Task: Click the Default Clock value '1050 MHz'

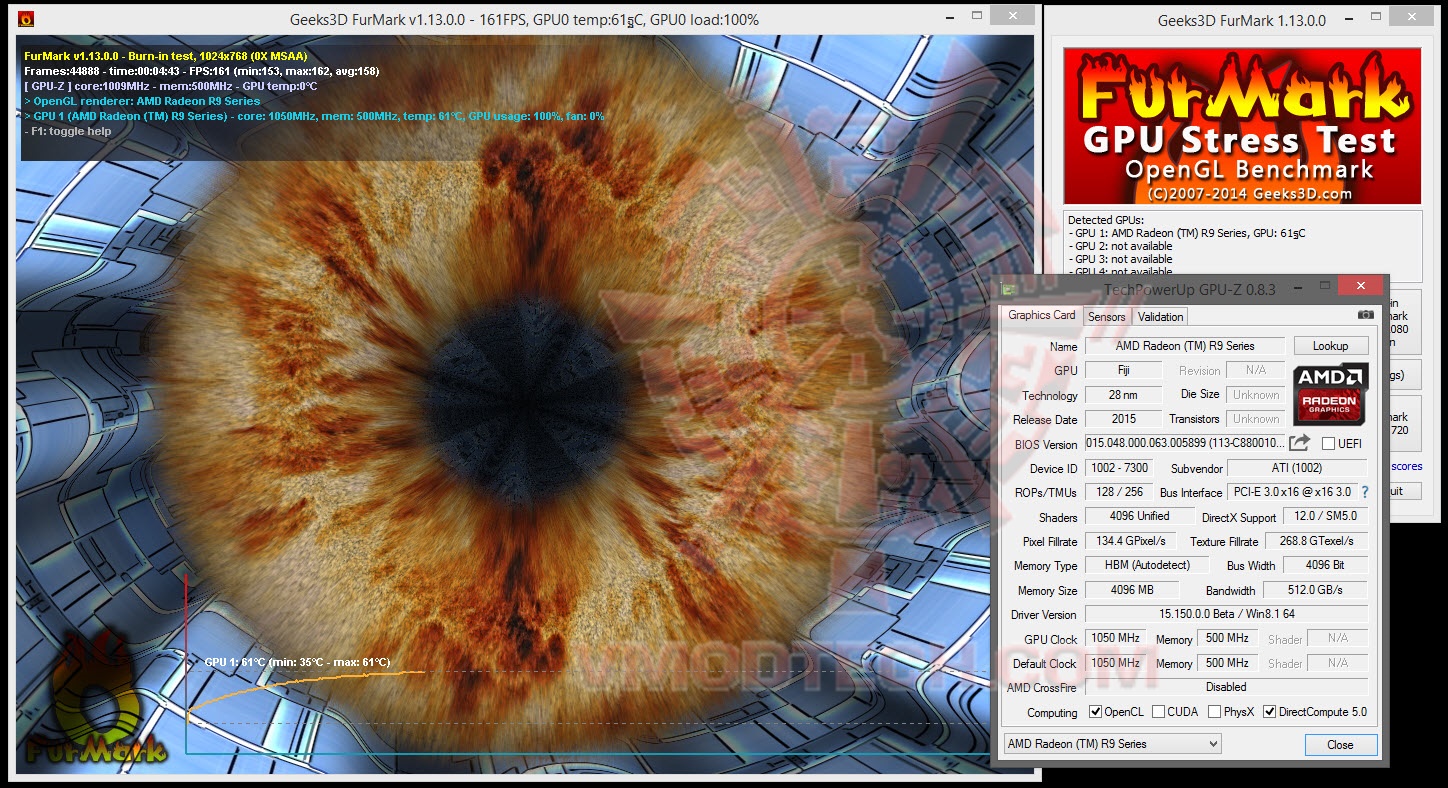Action: [x=1116, y=663]
